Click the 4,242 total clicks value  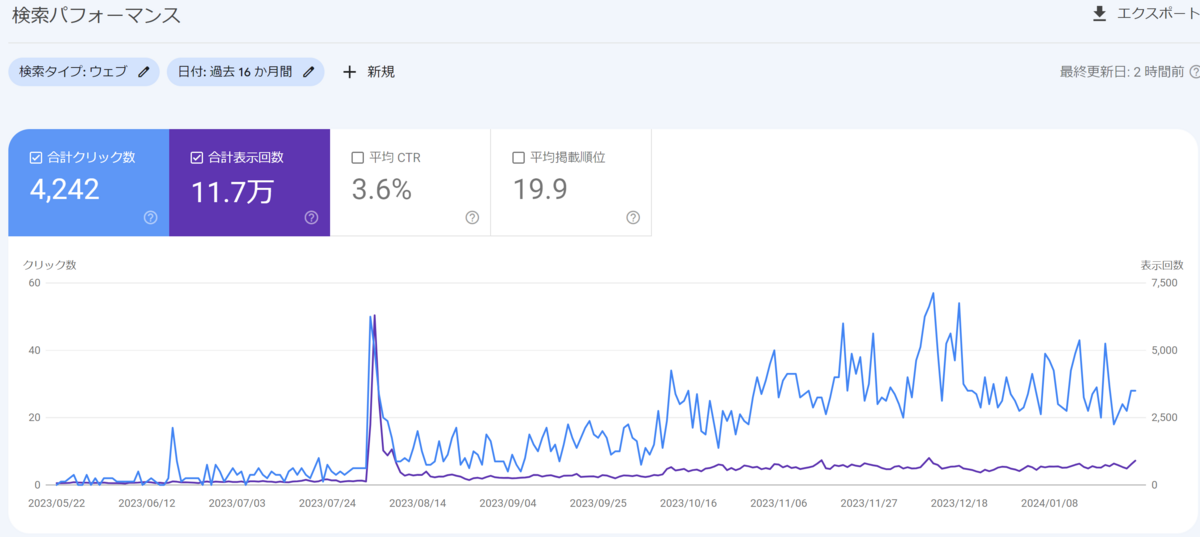pyautogui.click(x=63, y=190)
